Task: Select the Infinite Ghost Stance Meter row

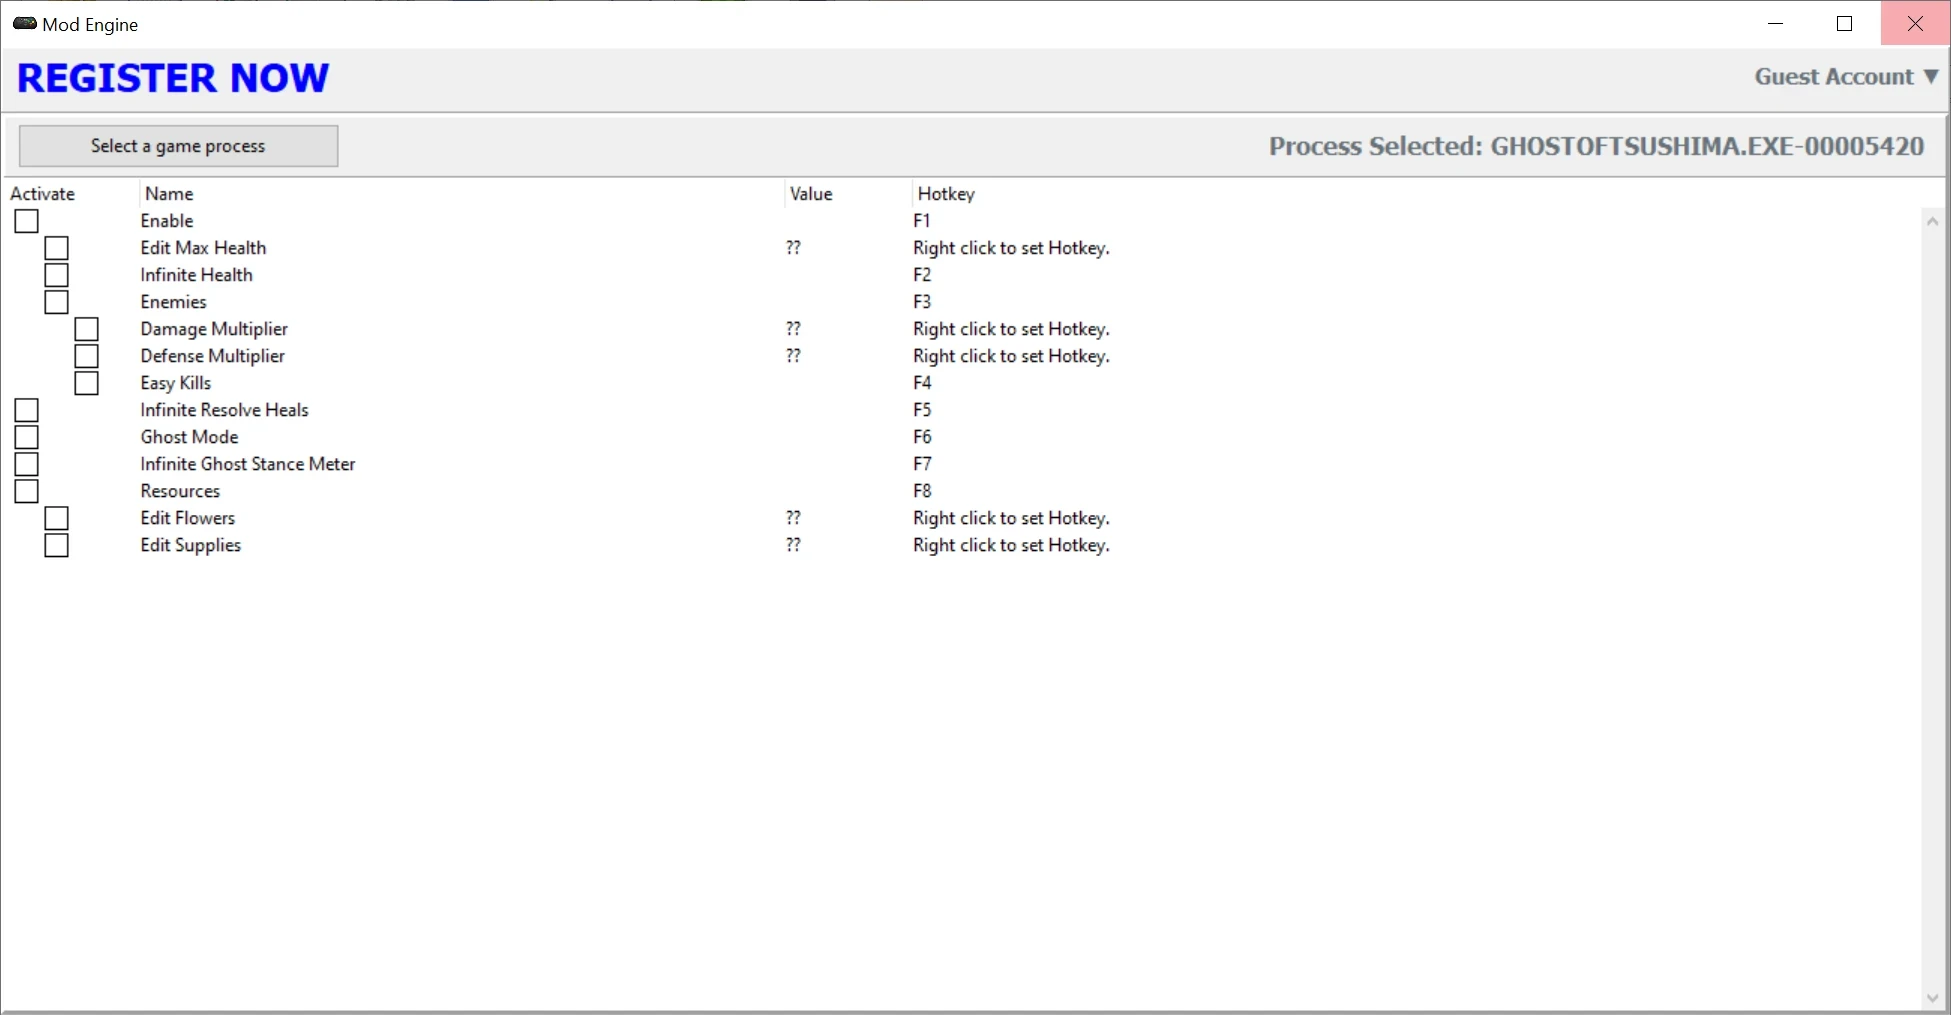Action: tap(247, 464)
